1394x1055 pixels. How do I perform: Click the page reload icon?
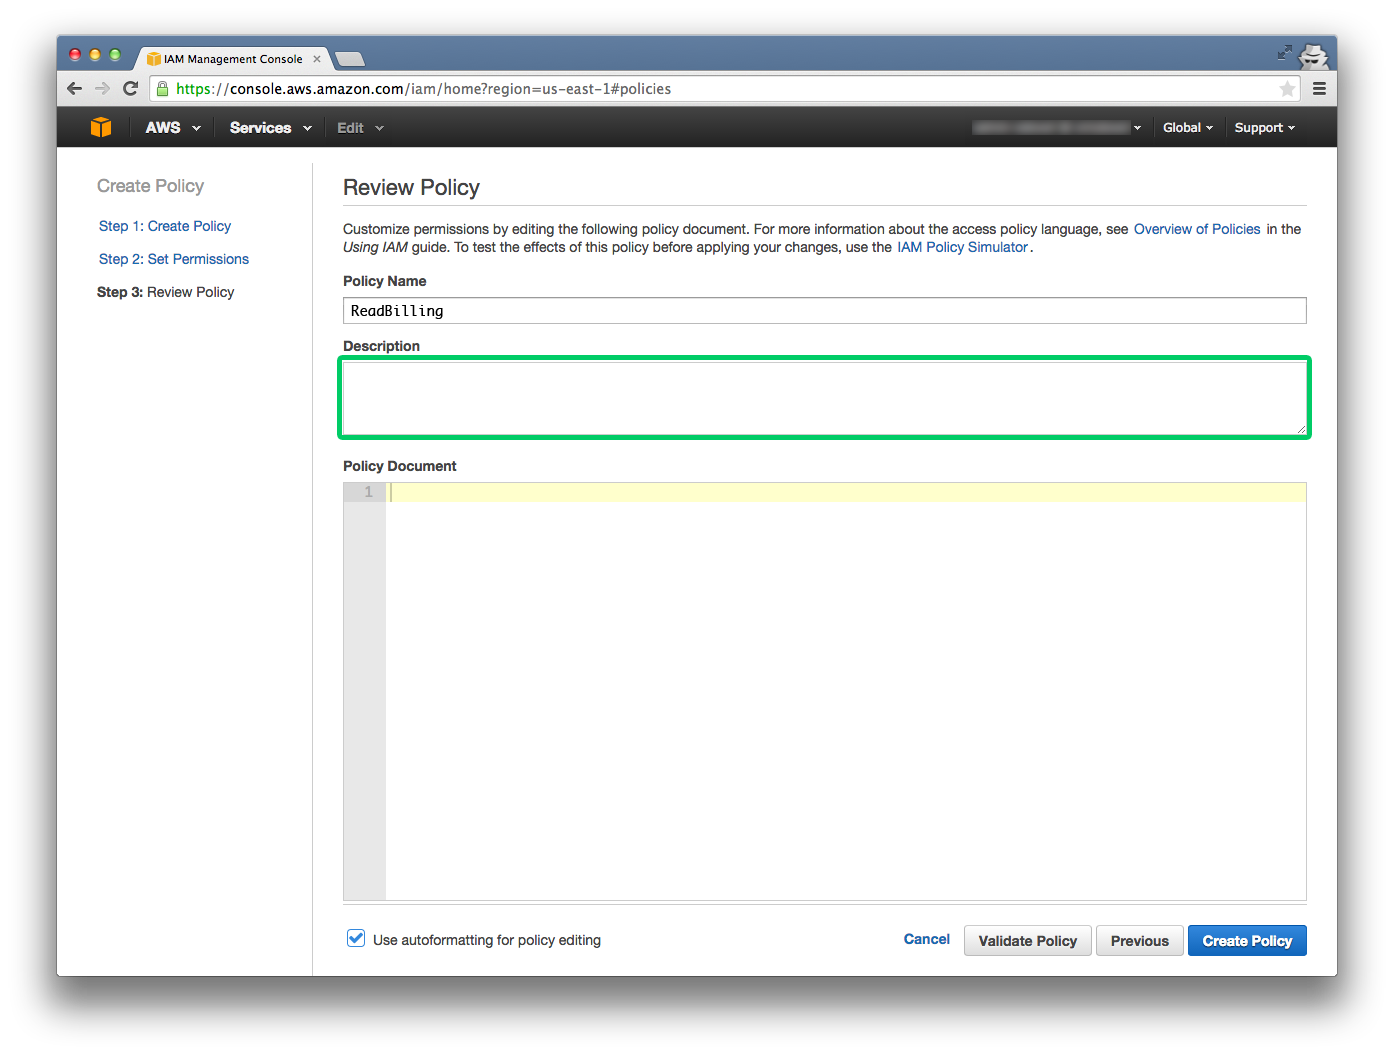tap(131, 88)
